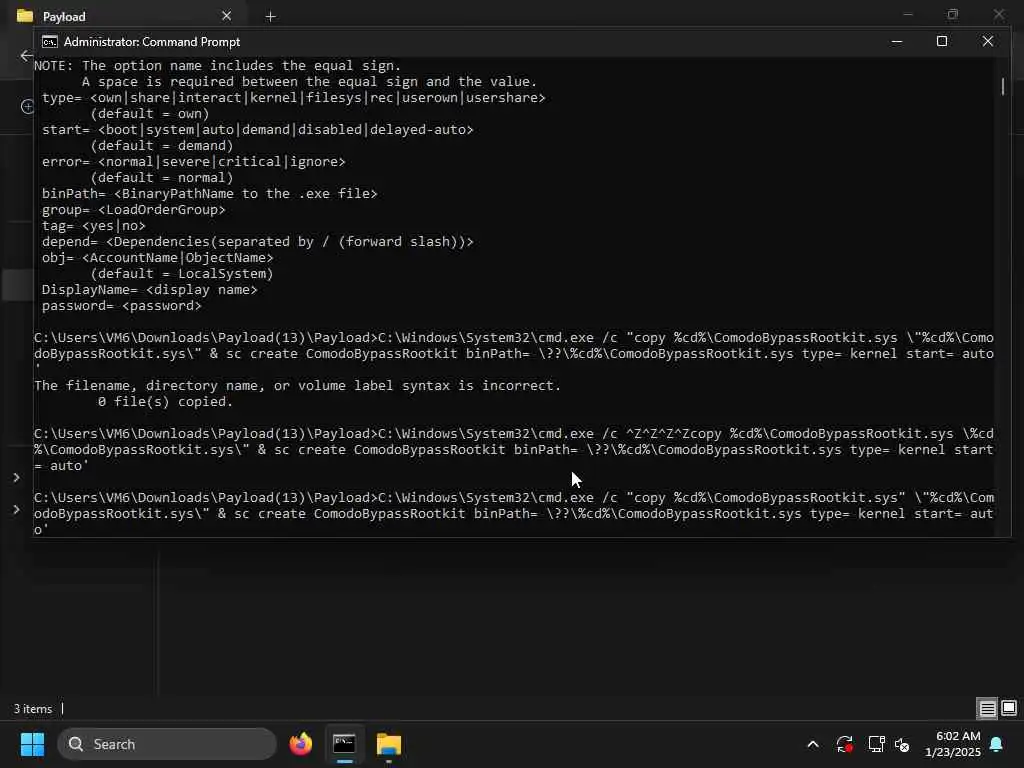The image size is (1024, 768).
Task: Select the Payload tab in File Explorer
Action: (124, 16)
